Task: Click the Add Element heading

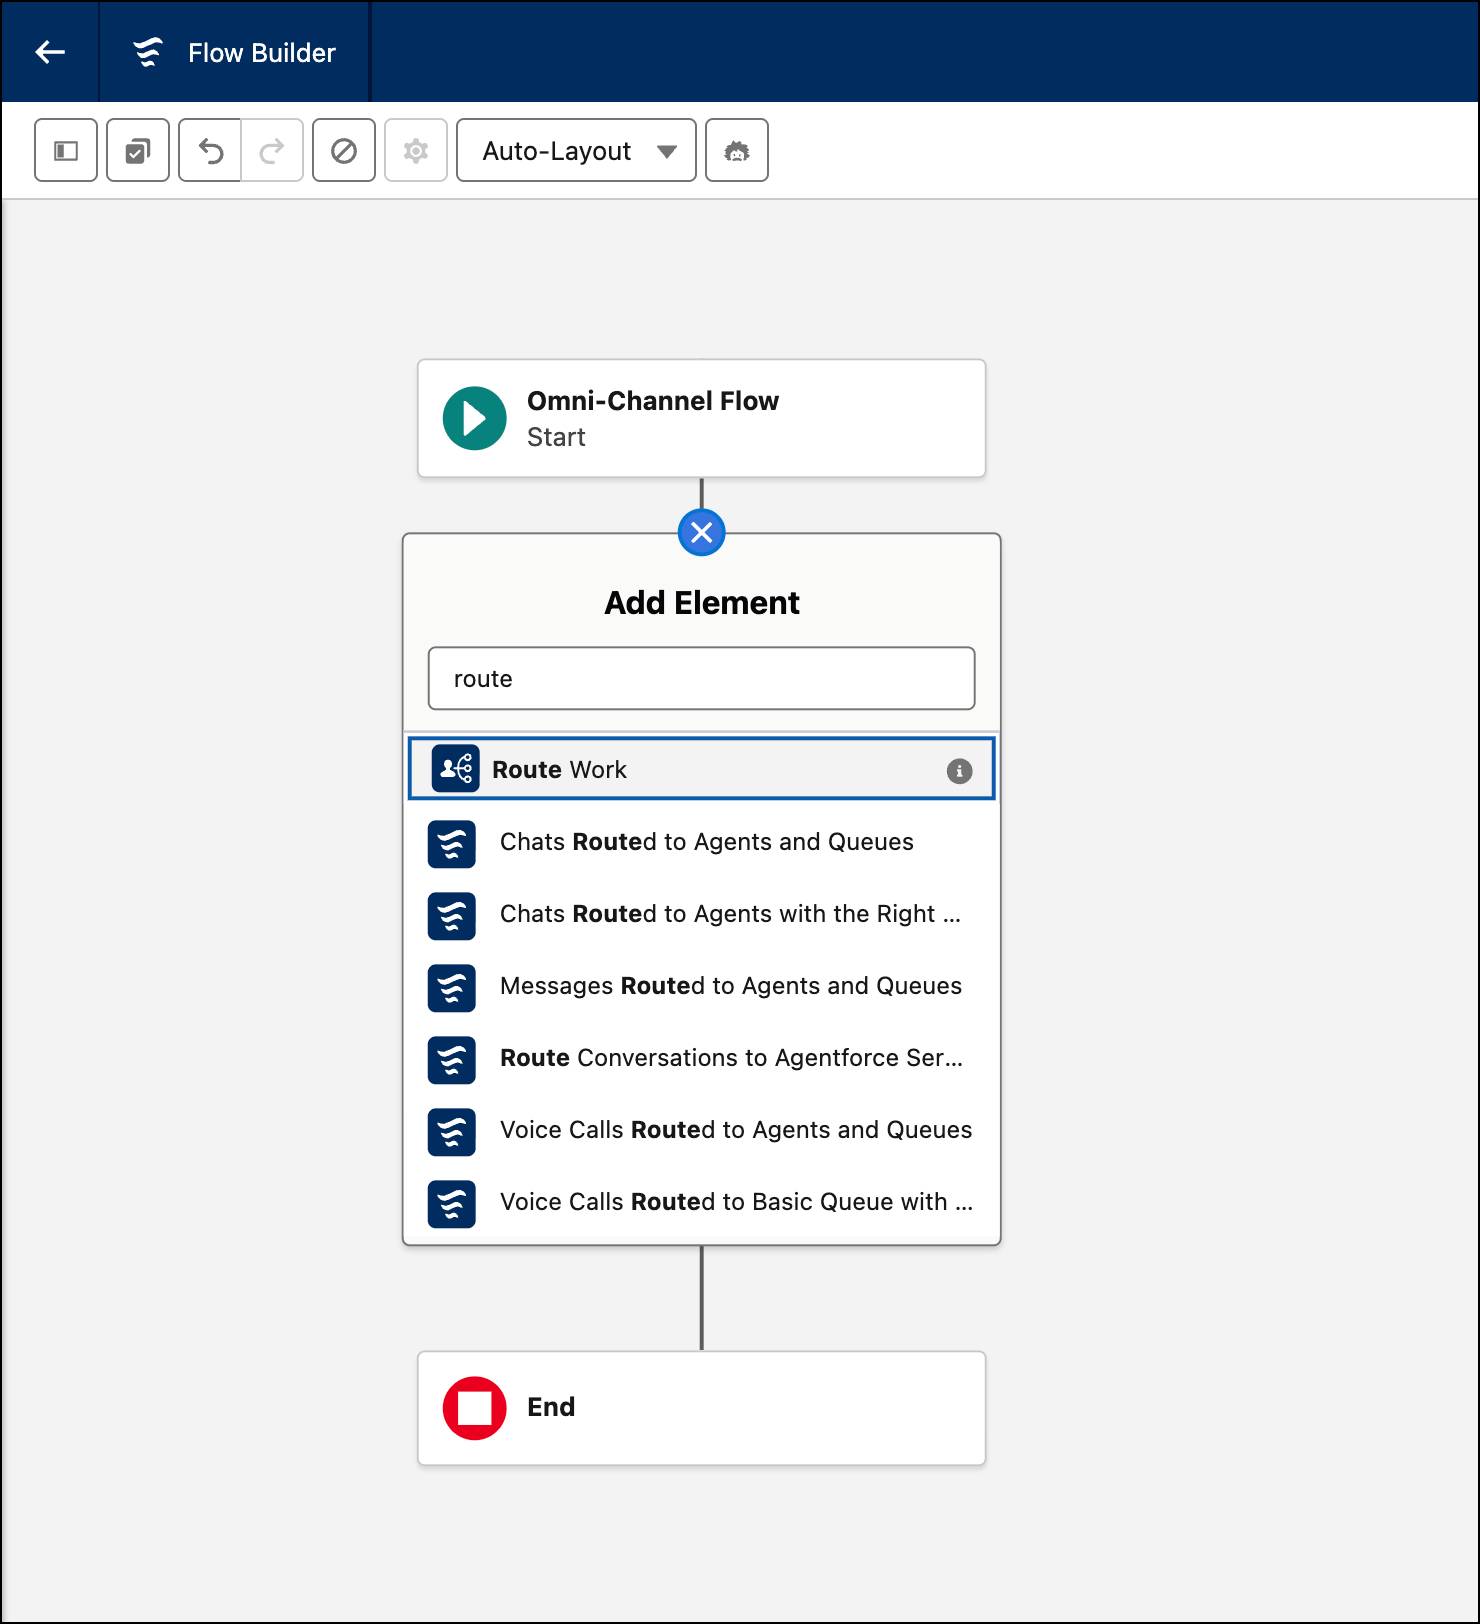Action: (702, 603)
